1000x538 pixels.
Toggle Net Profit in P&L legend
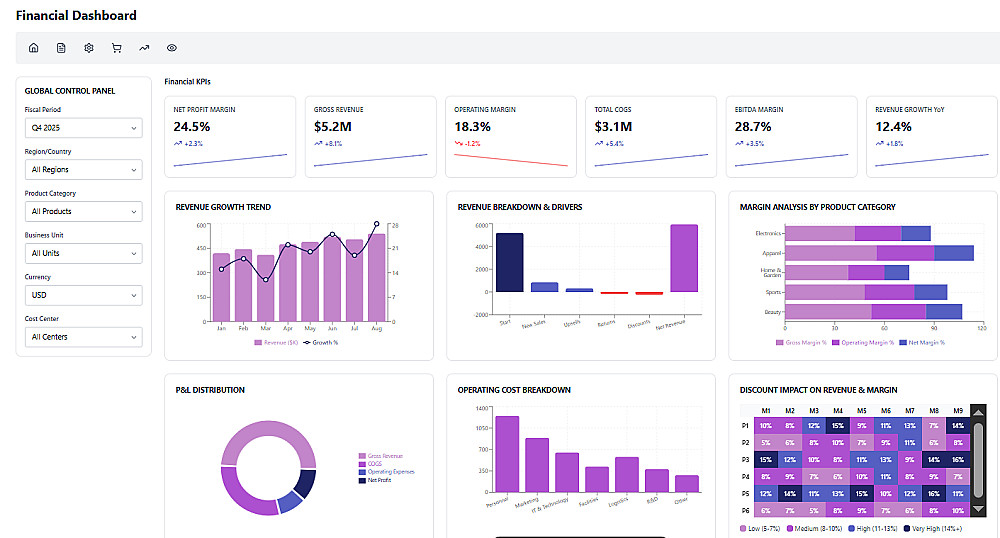point(375,480)
